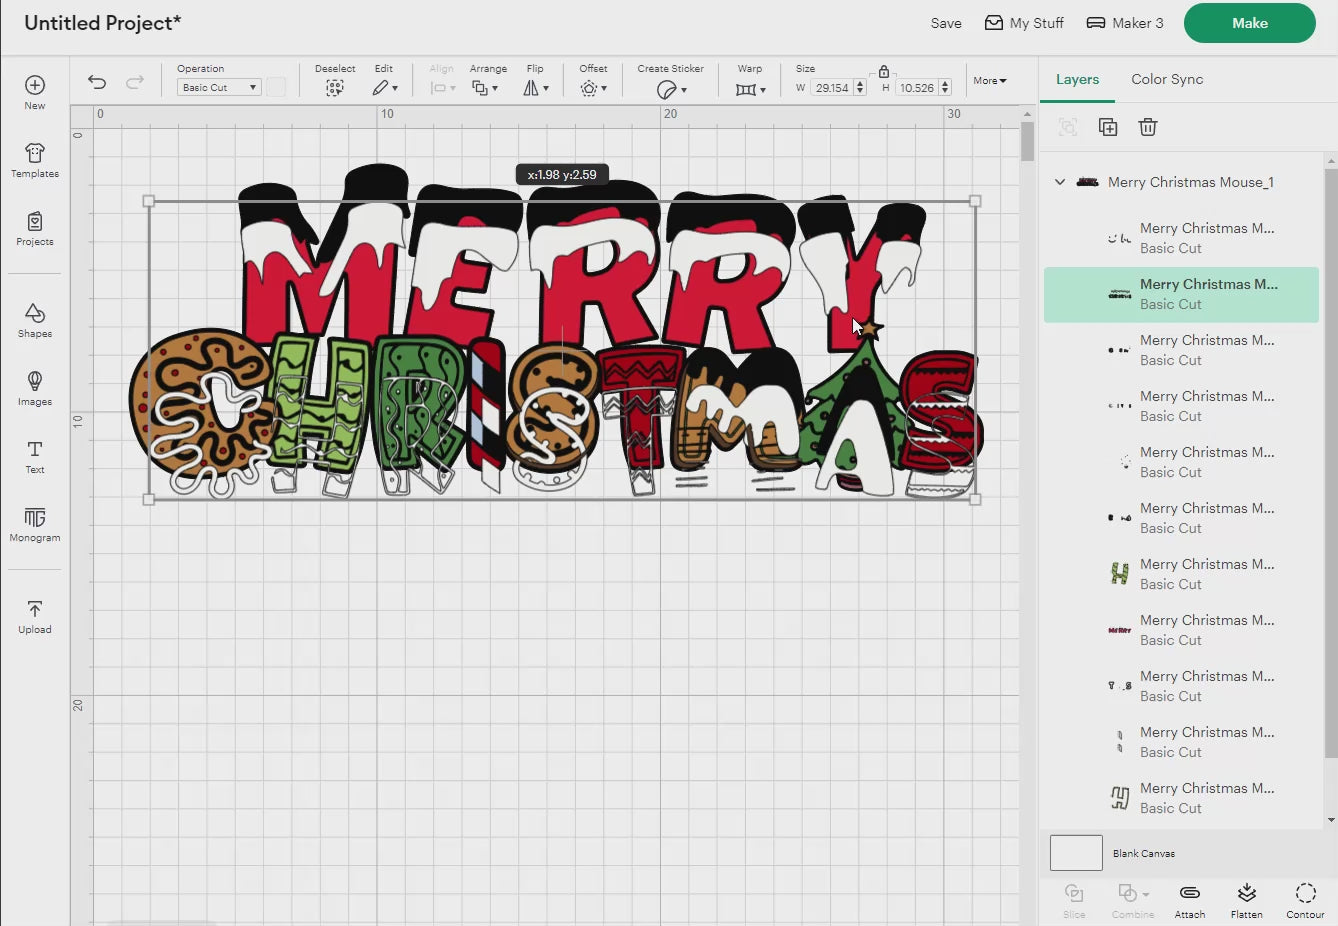Open the Align dropdown

[x=443, y=88]
